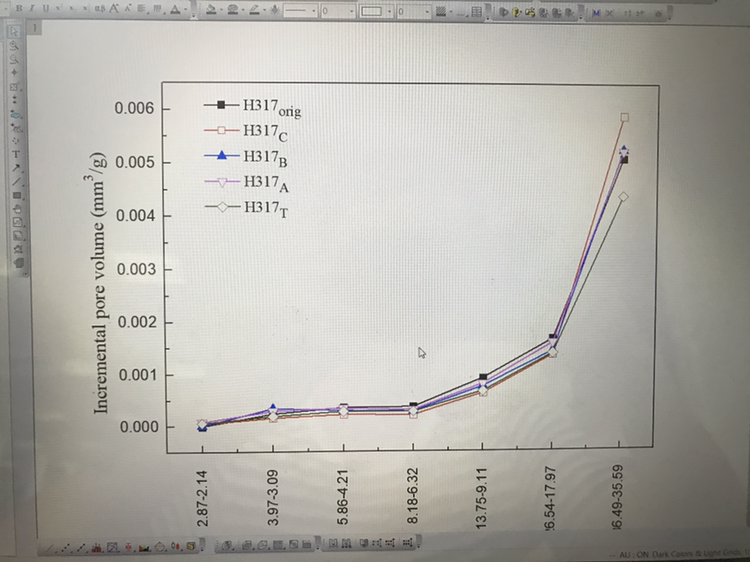This screenshot has height=562, width=750.
Task: Click the Underline formatting button
Action: (x=45, y=8)
